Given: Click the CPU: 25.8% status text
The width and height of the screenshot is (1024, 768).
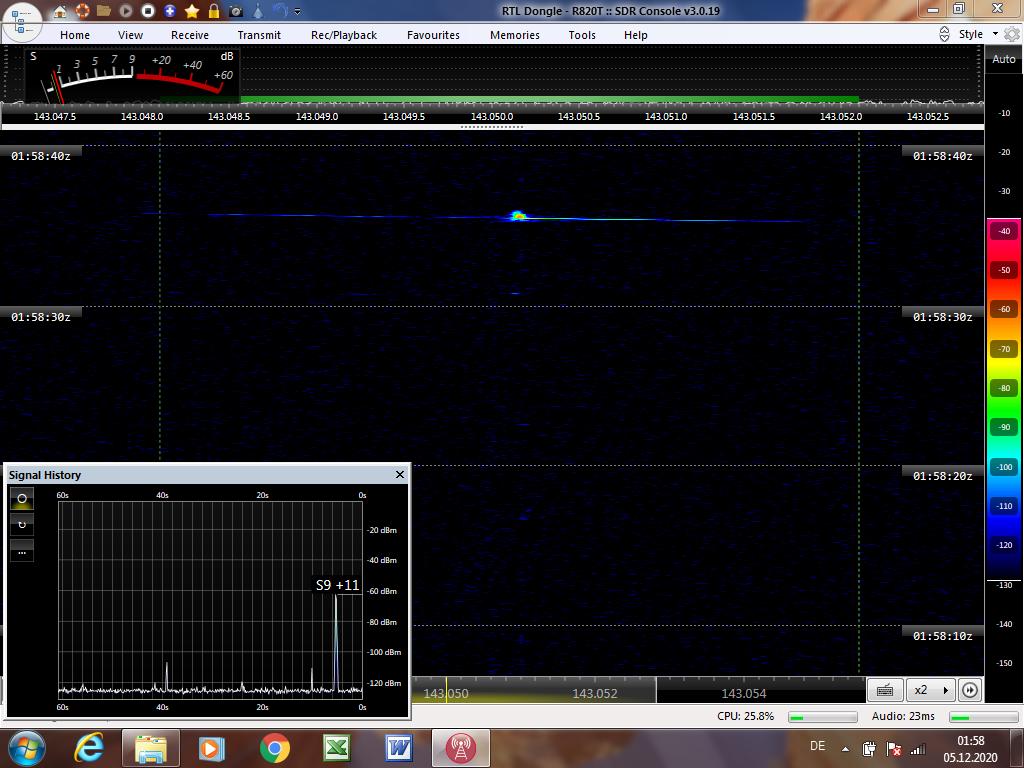Looking at the screenshot, I should [745, 716].
